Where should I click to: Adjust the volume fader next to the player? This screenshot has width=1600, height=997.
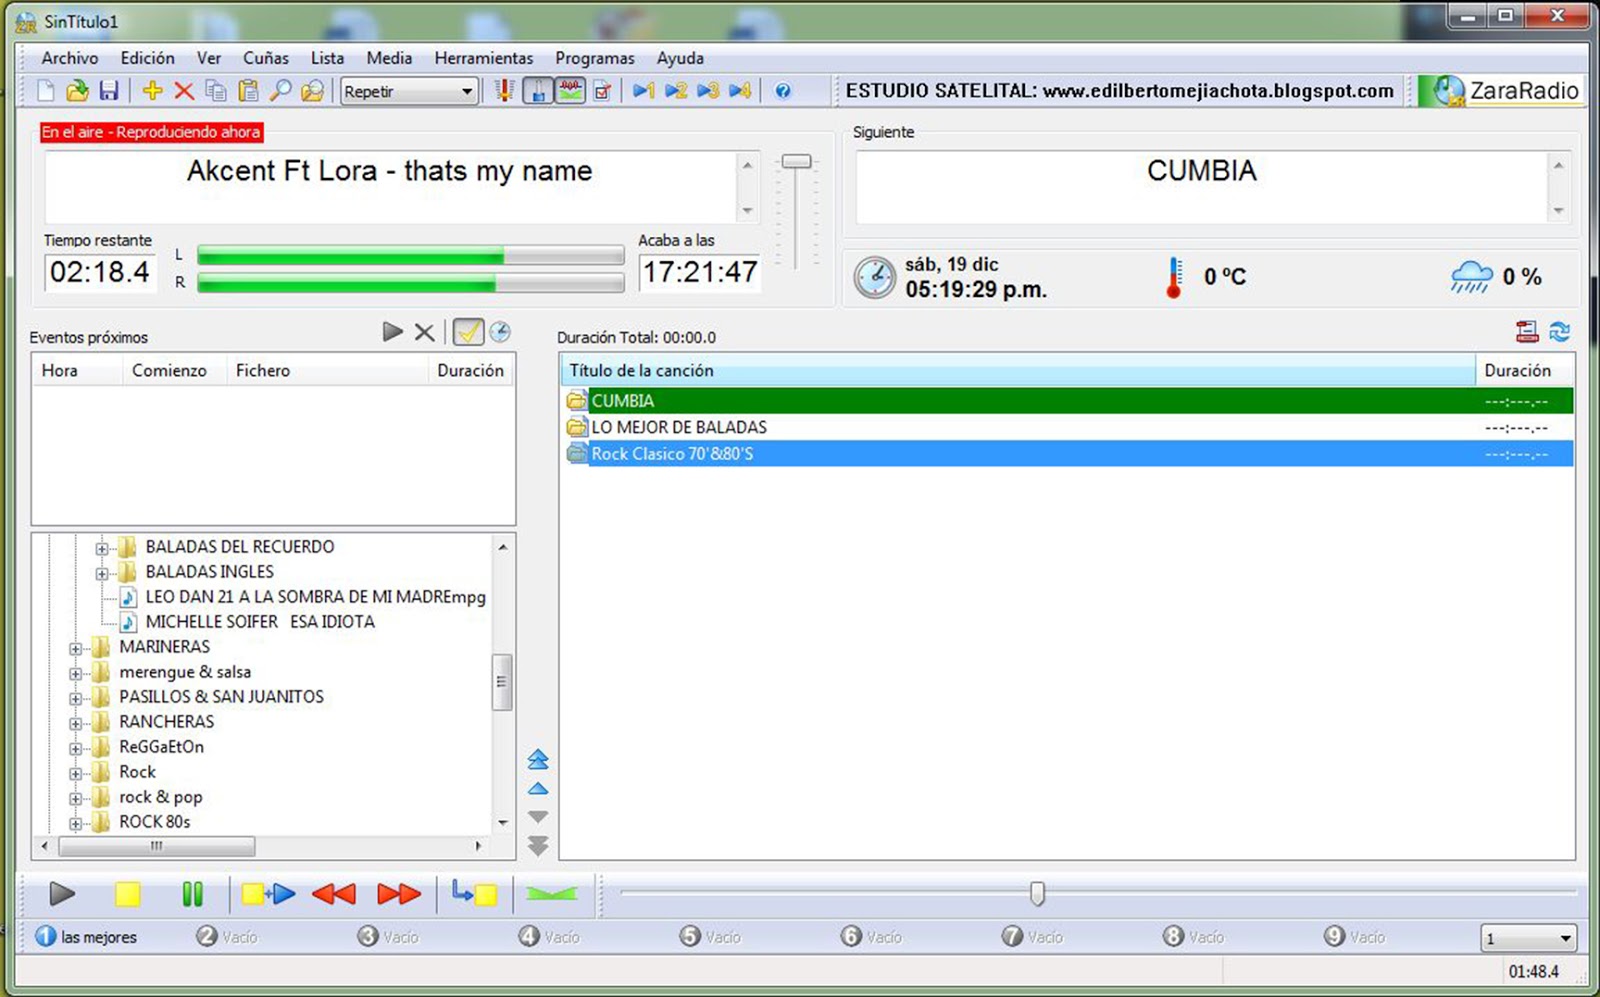797,161
